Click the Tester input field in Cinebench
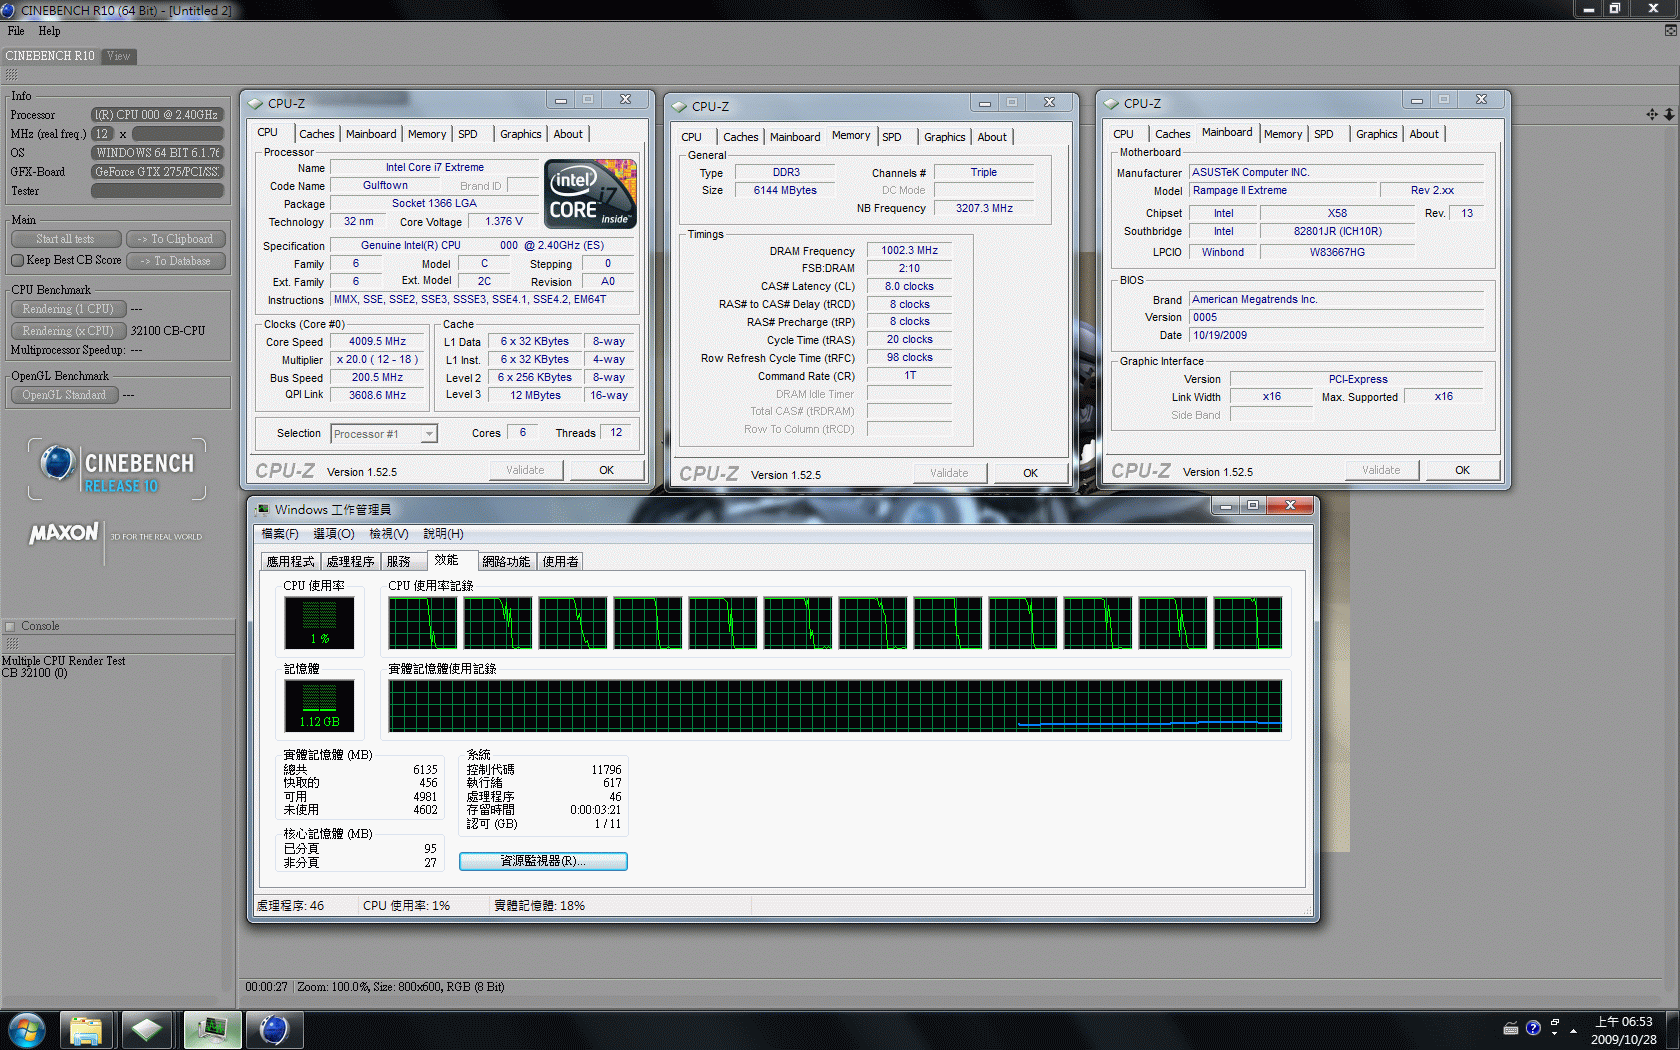This screenshot has width=1680, height=1050. [157, 191]
